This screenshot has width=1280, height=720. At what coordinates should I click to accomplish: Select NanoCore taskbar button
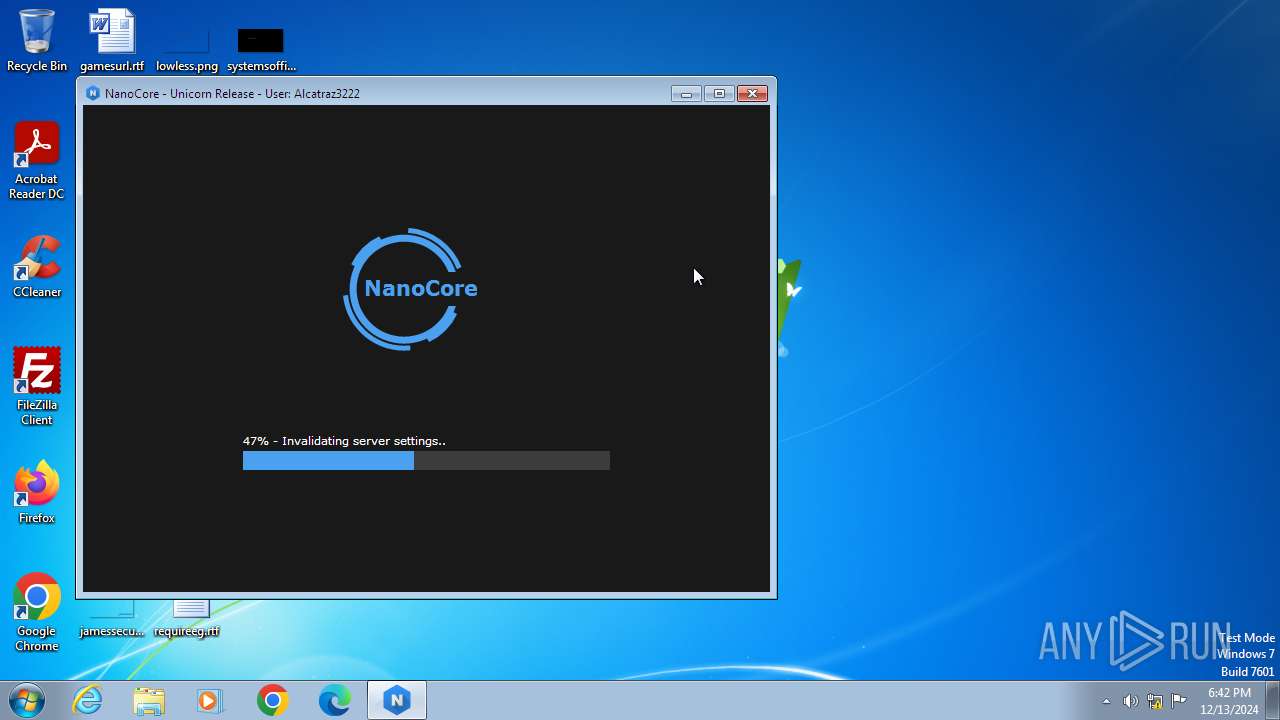click(397, 701)
